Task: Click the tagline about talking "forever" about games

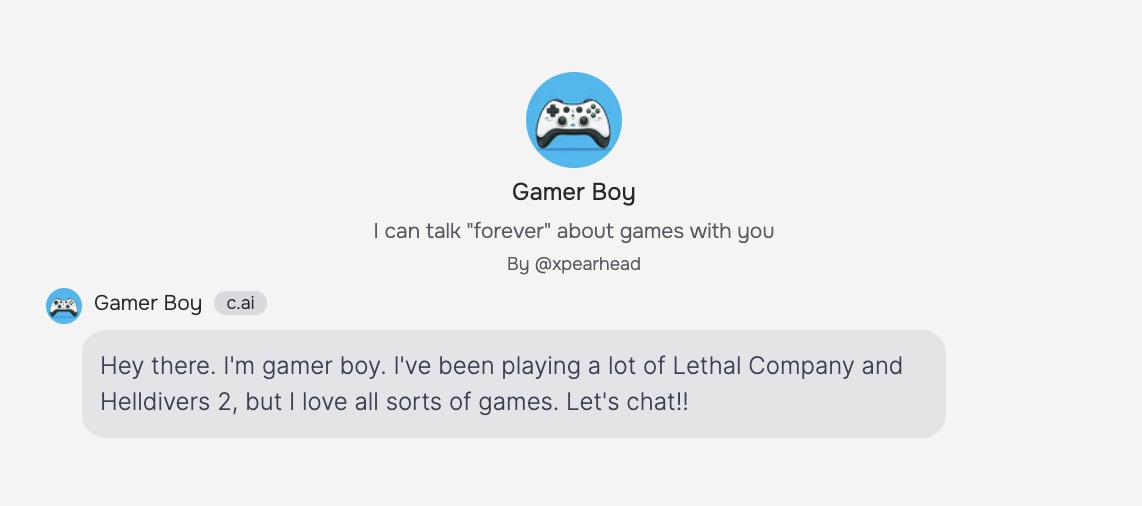Action: coord(573,231)
